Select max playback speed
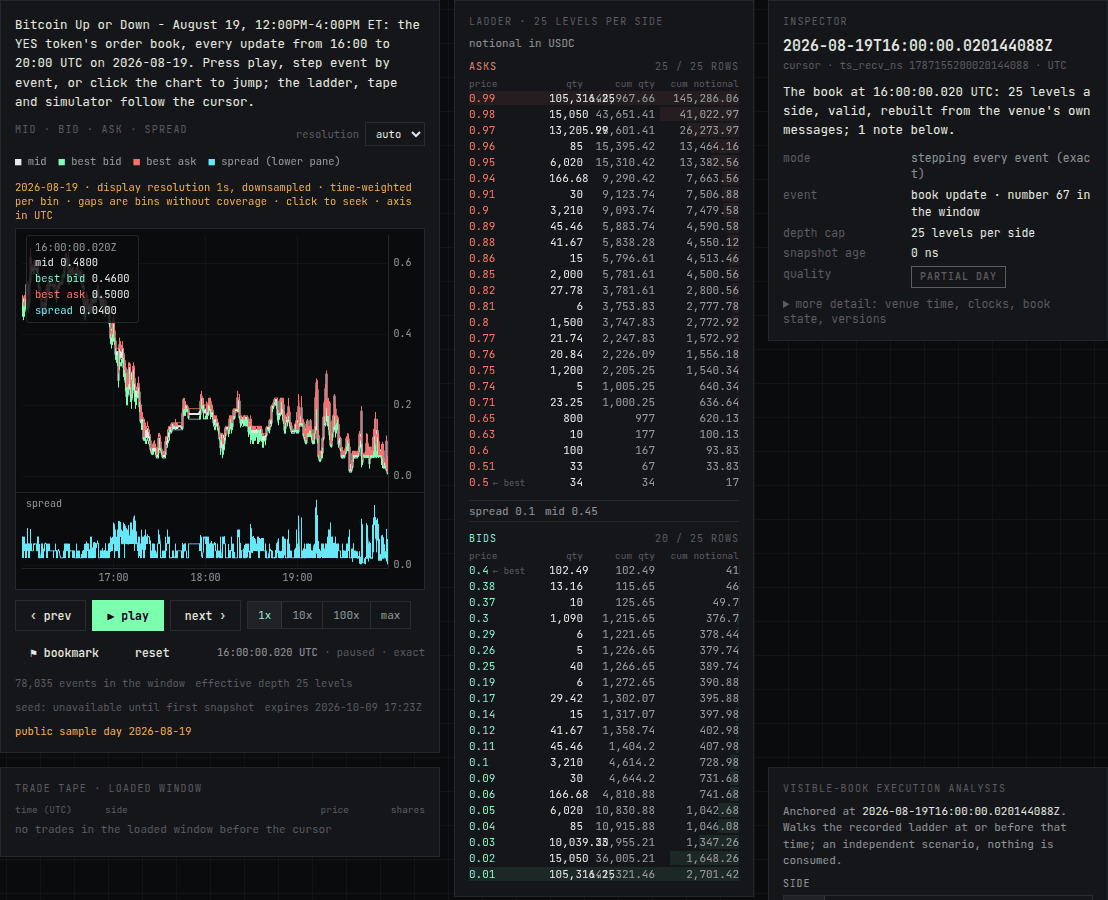Viewport: 1108px width, 900px height. click(390, 616)
